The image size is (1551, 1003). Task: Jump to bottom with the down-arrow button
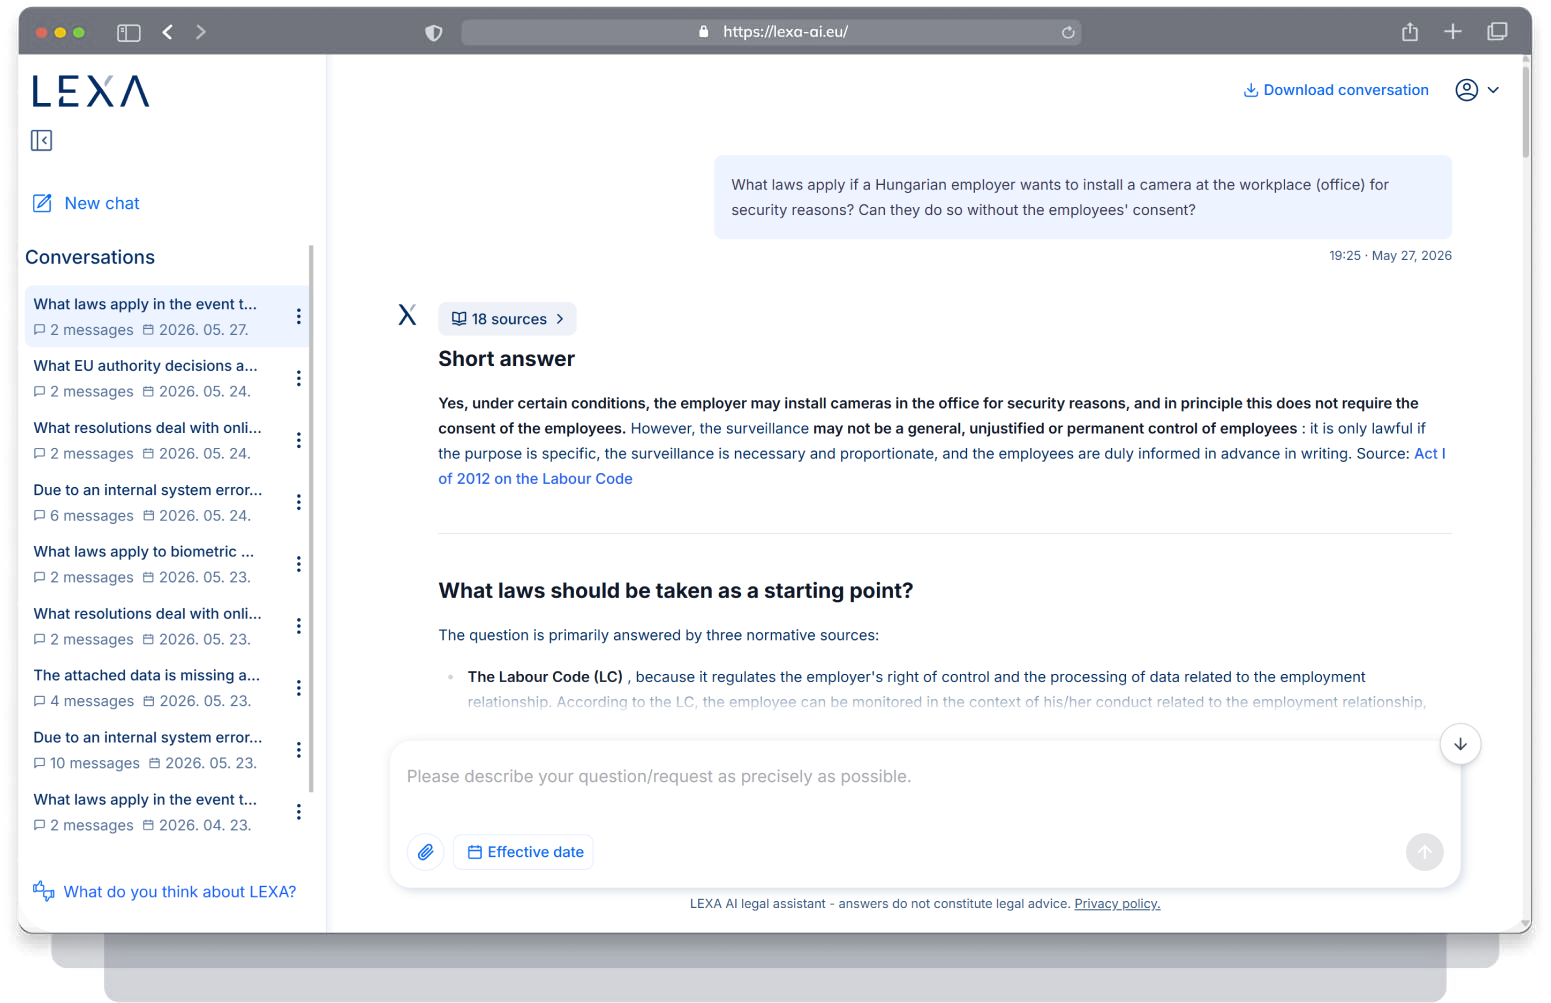click(x=1460, y=744)
